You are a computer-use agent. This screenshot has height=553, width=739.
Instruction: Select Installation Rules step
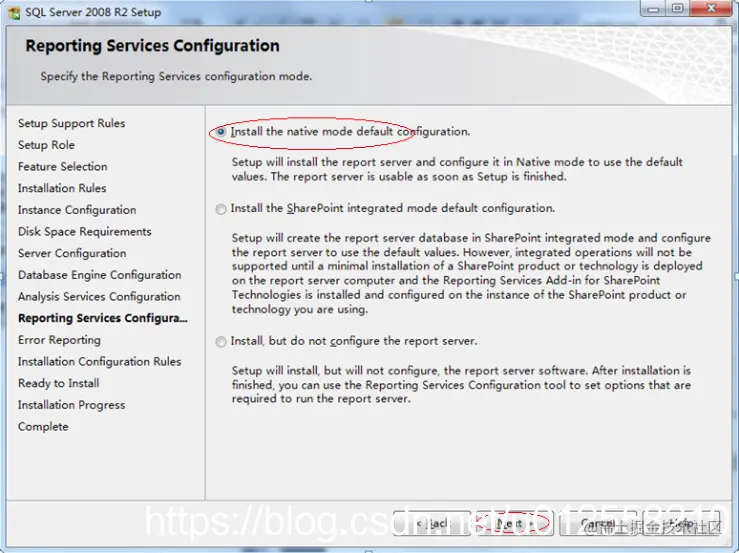pos(62,188)
